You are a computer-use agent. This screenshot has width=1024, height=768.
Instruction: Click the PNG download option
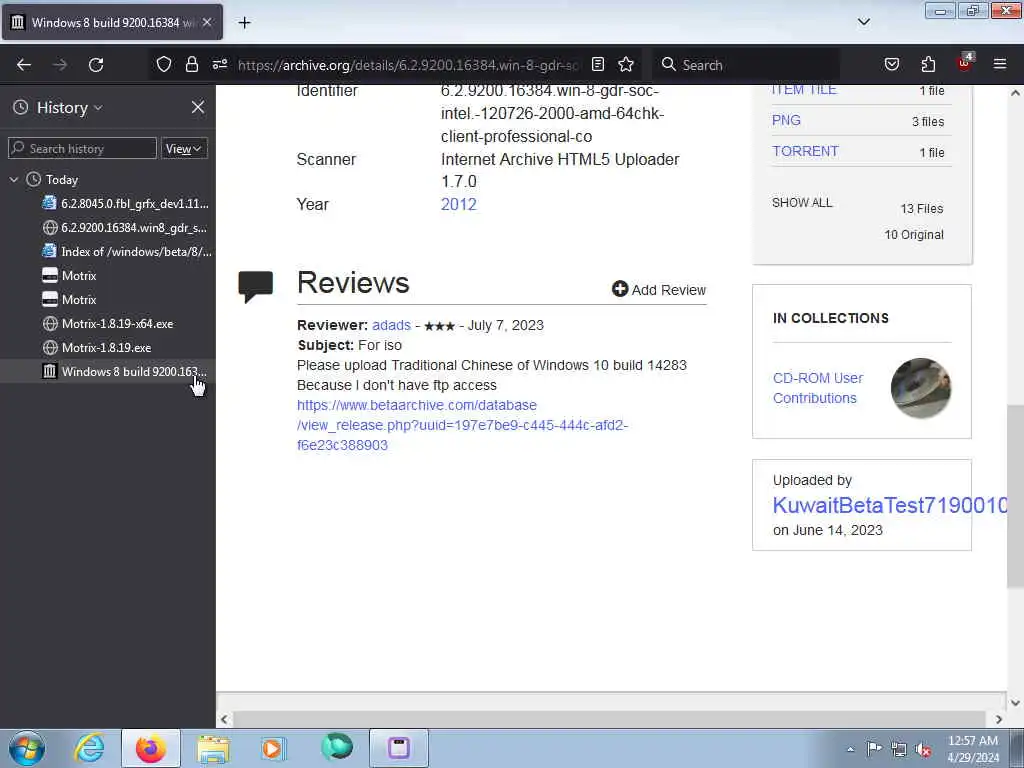pos(786,120)
